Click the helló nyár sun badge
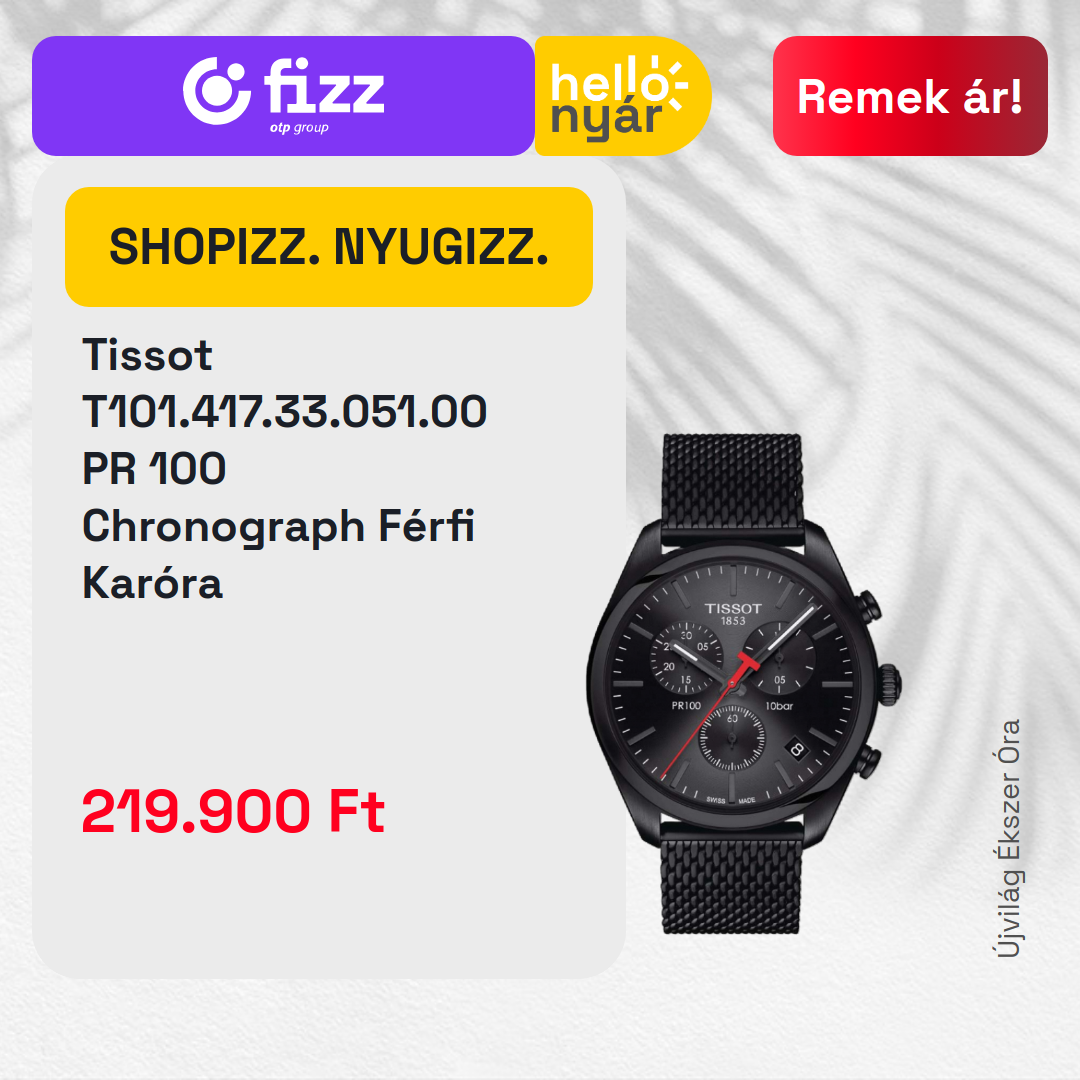 click(623, 96)
